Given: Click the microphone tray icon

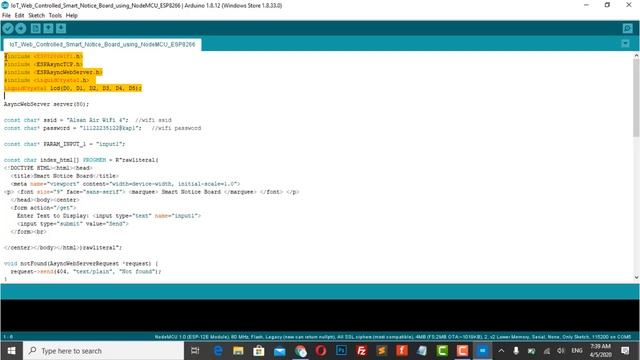Looking at the screenshot, I should point(516,351).
